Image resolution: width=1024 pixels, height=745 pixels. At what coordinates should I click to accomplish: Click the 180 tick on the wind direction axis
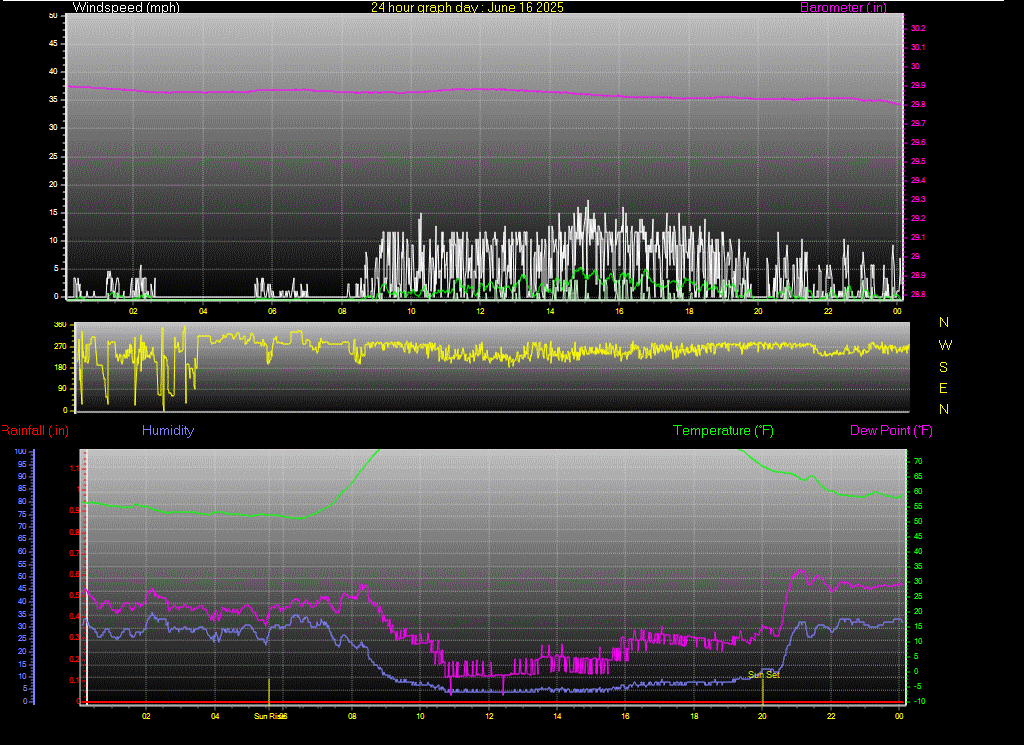coord(60,367)
